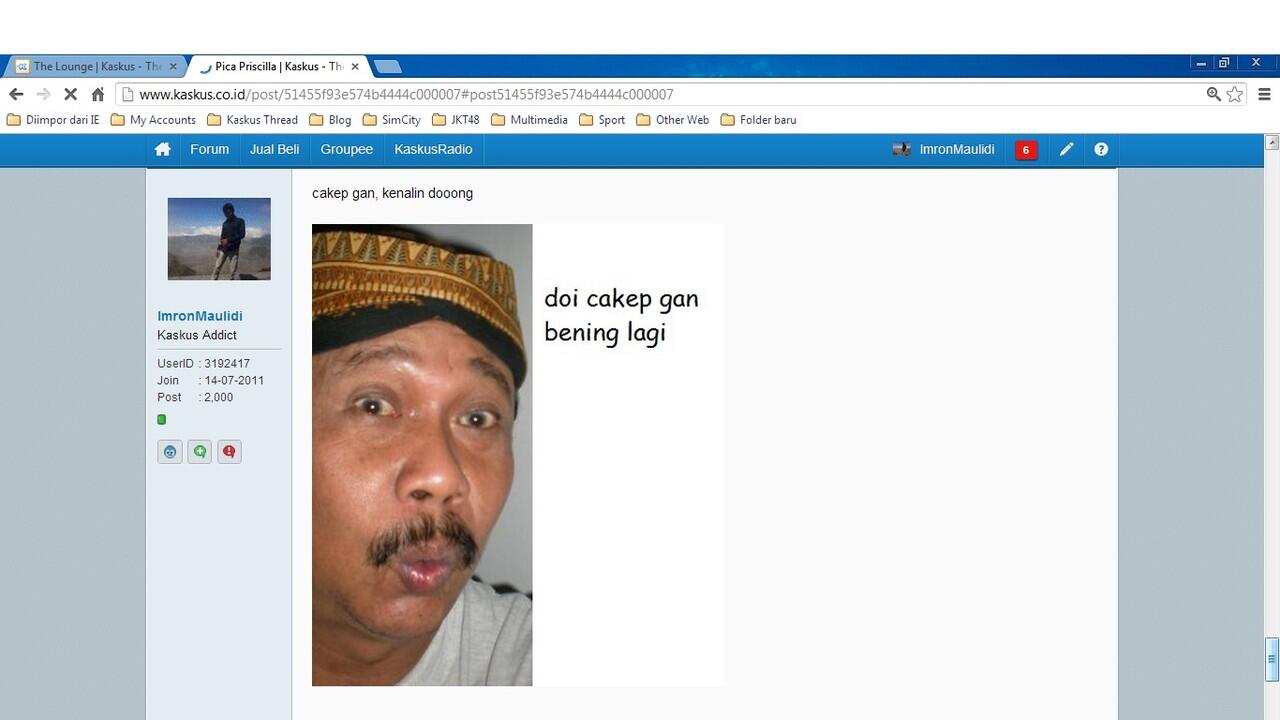
Task: Expand the JKT48 bookmarks folder
Action: tap(456, 120)
